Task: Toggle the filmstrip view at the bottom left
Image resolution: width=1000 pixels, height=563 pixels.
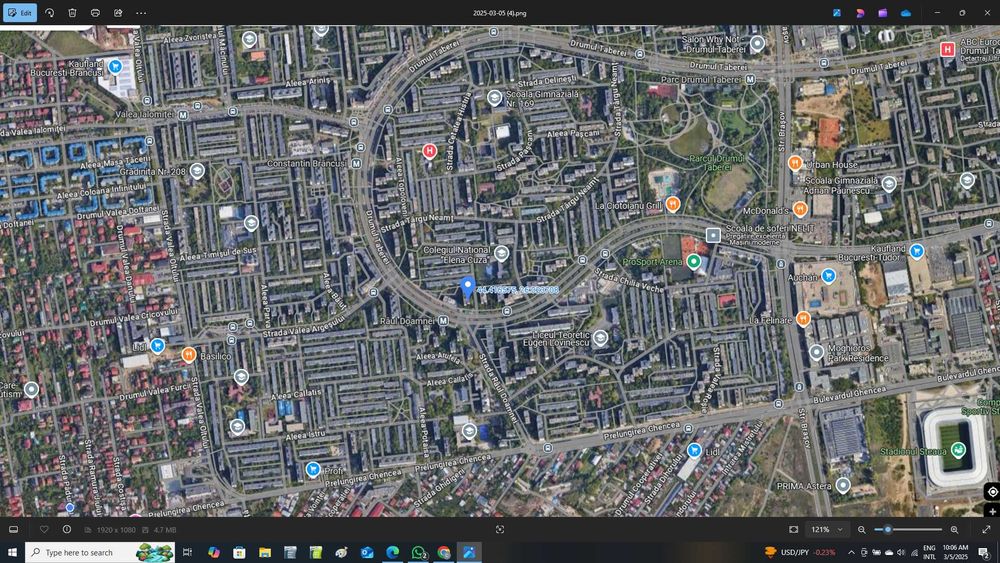Action: coord(13,529)
